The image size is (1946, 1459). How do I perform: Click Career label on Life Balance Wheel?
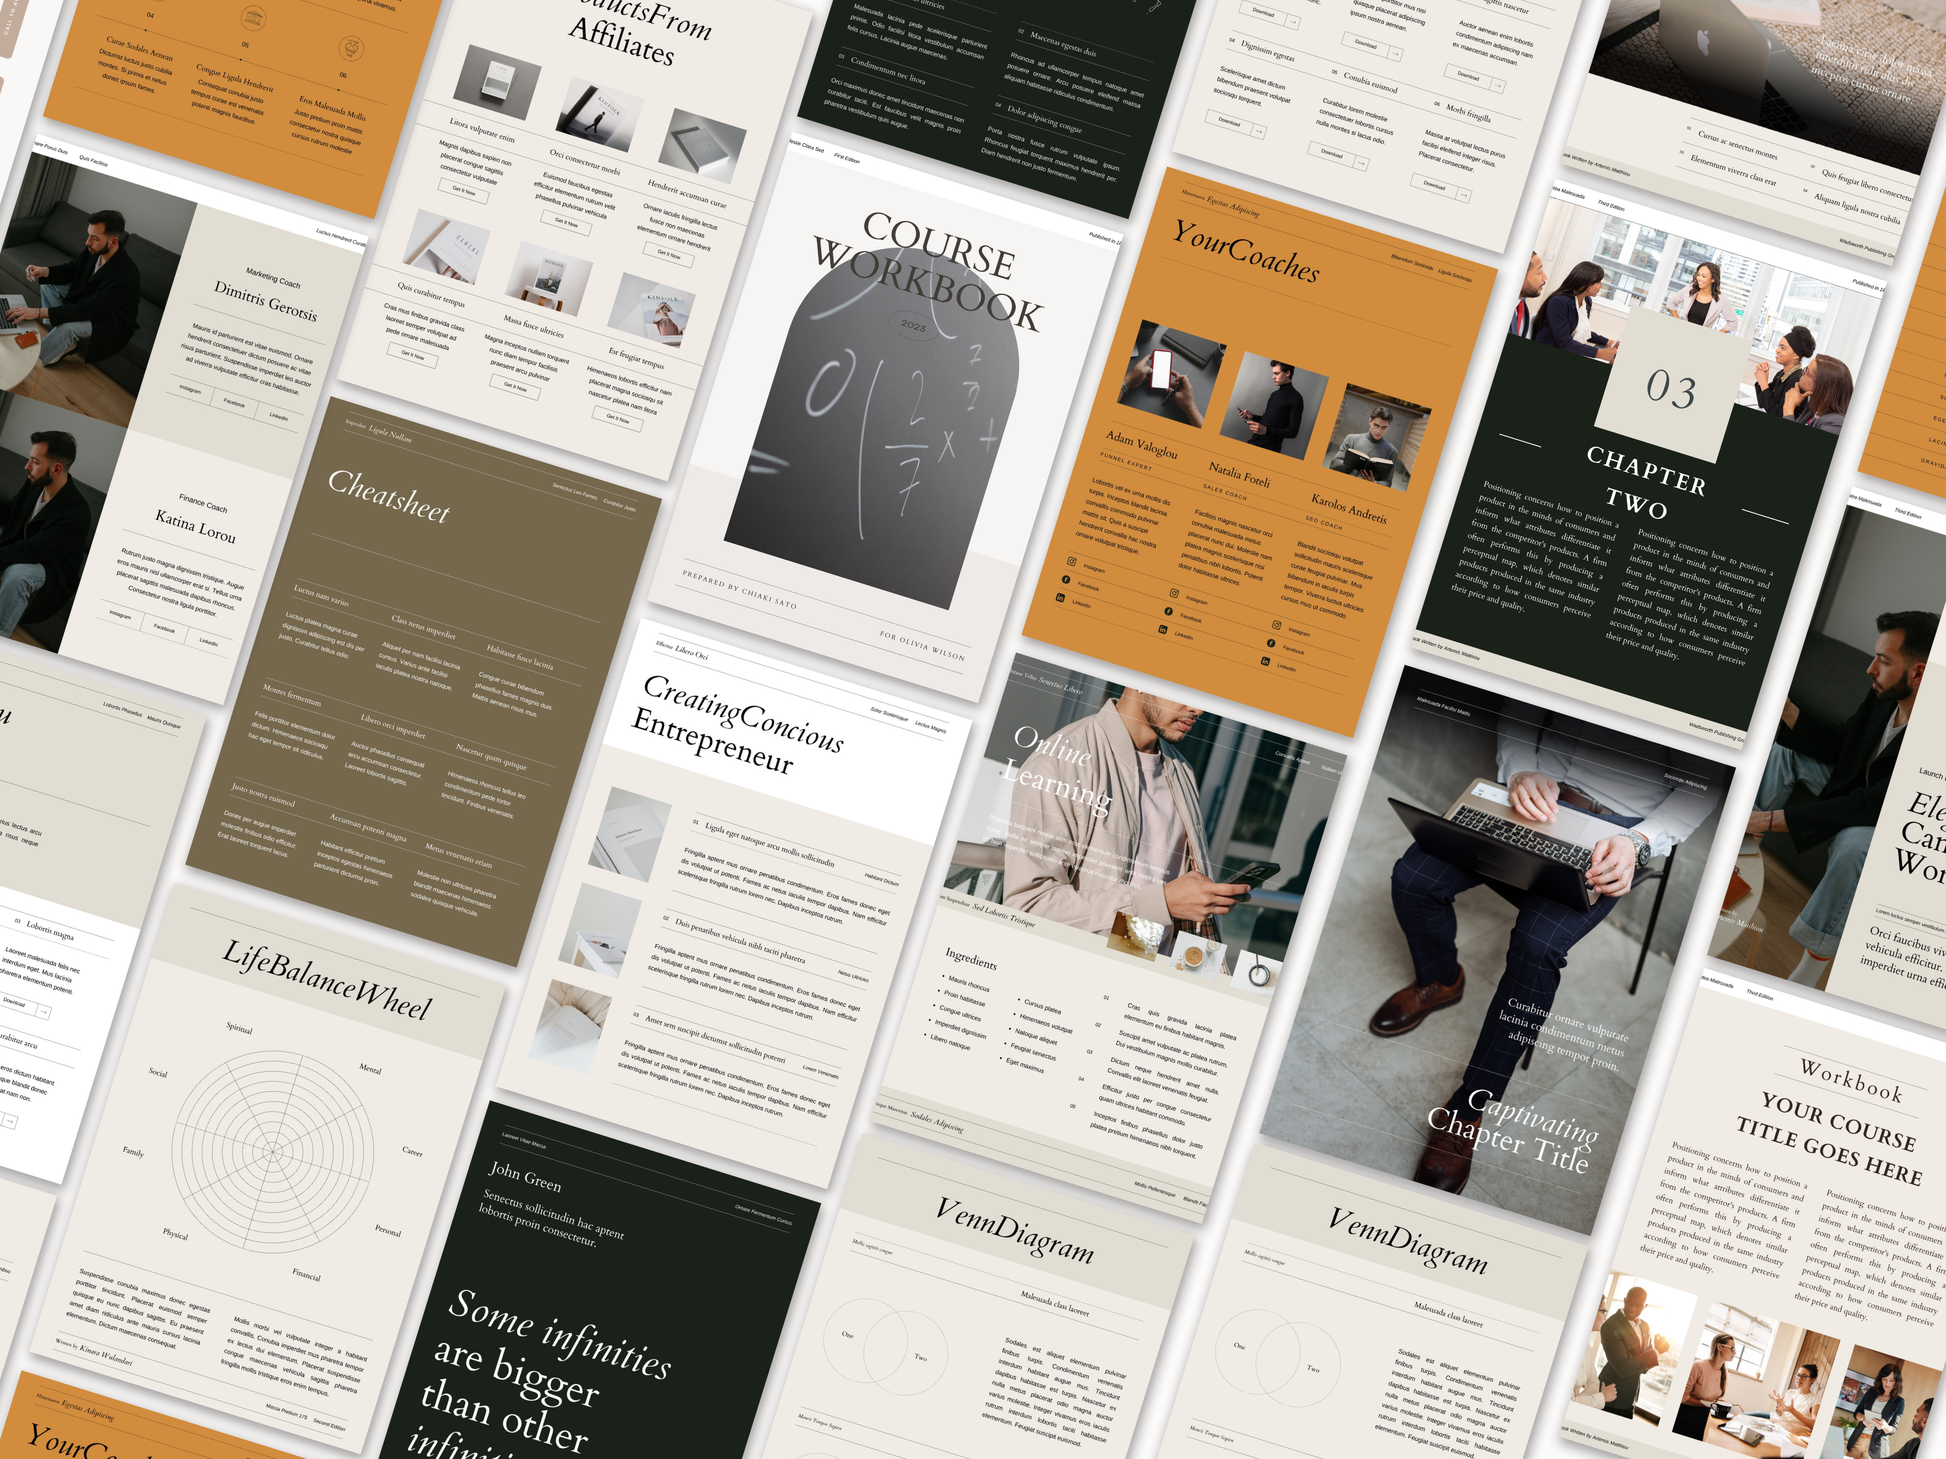click(x=412, y=1151)
